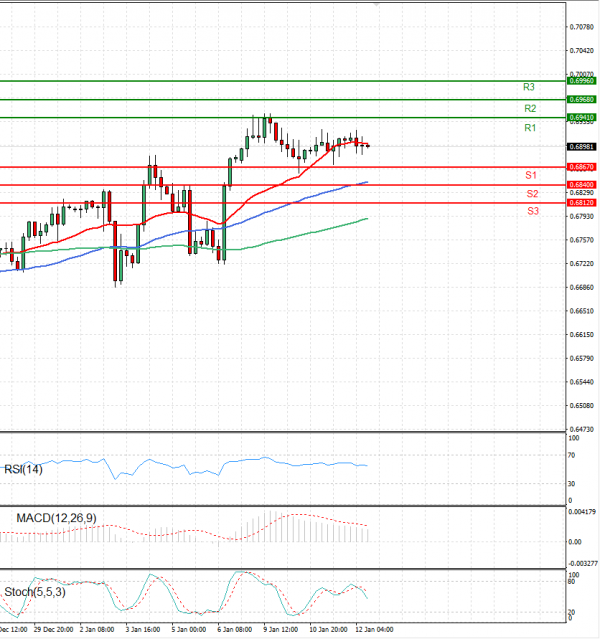Select the red 0.68400 price tag
The image size is (600, 639).
click(x=582, y=185)
